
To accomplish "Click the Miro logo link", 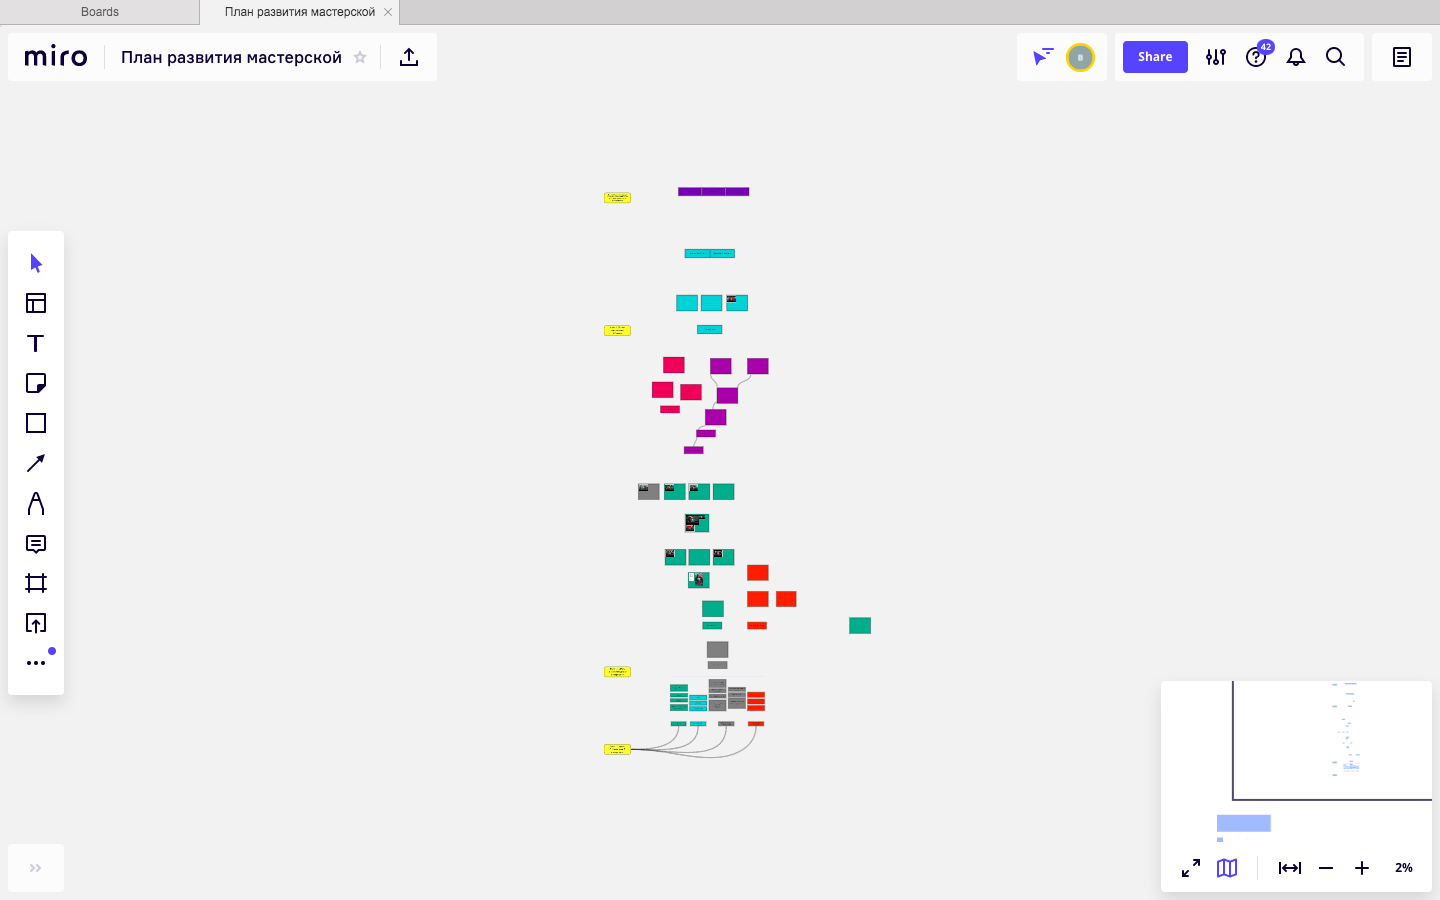I will pos(56,57).
